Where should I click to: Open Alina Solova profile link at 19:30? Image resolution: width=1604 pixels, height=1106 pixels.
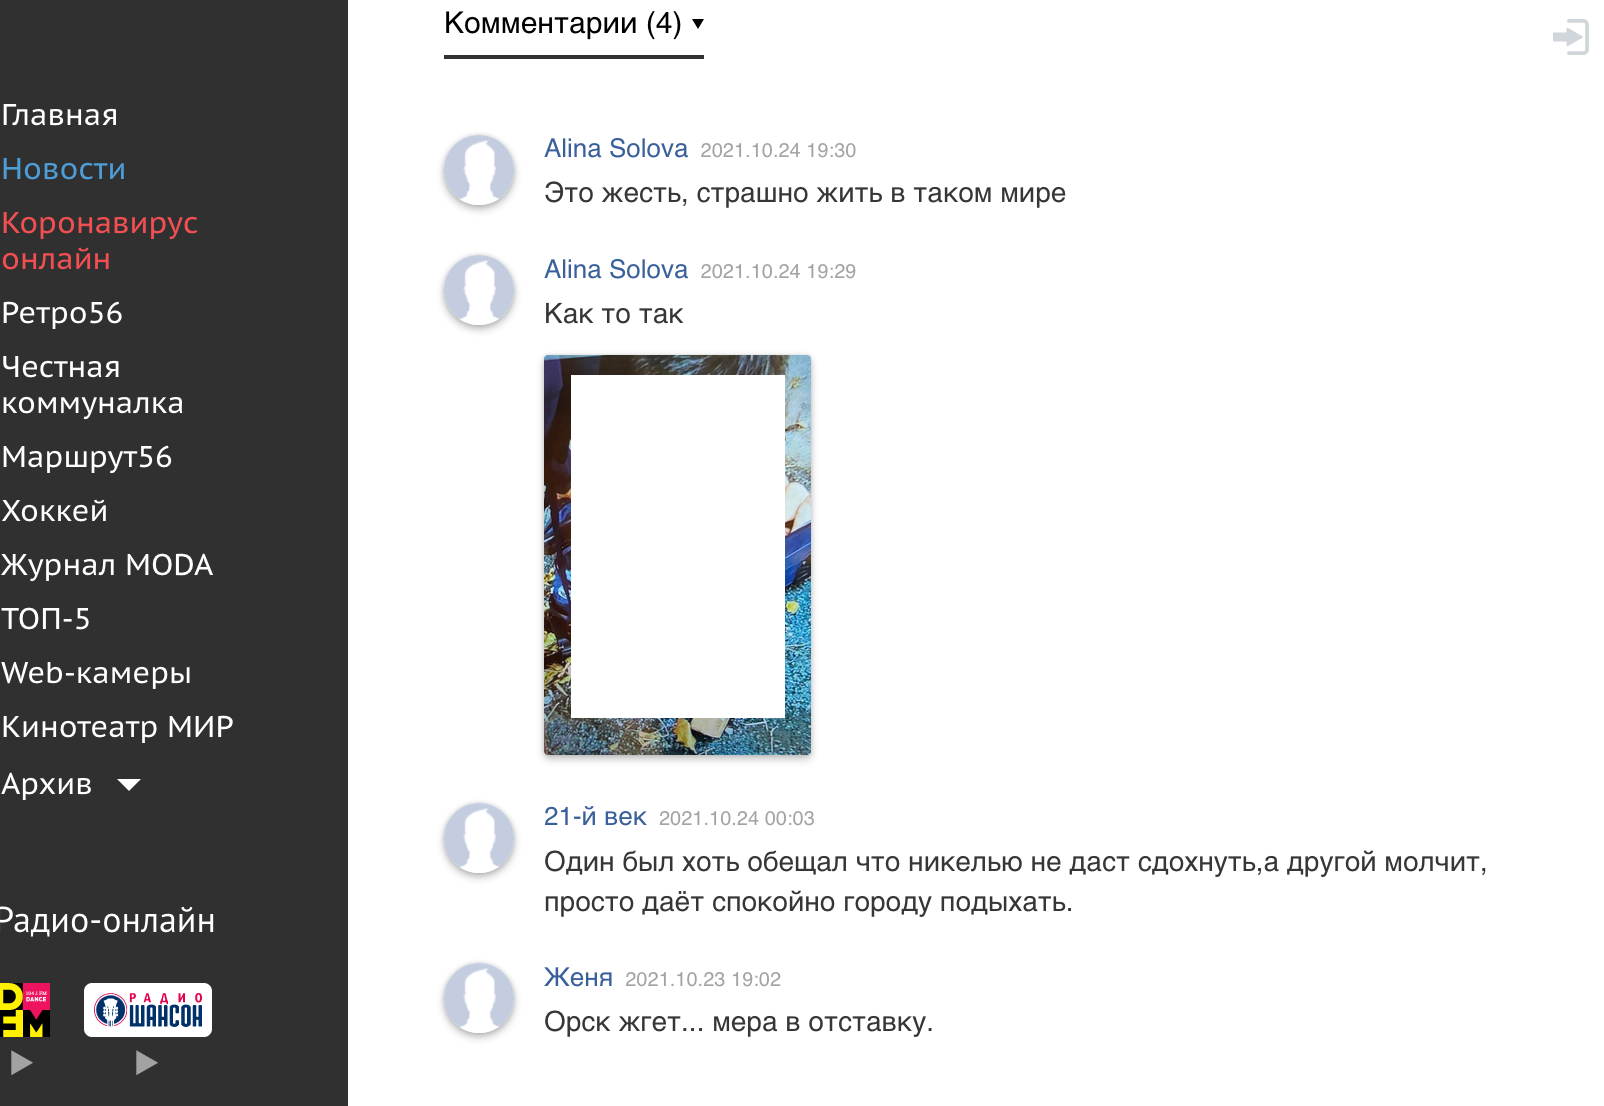[616, 149]
